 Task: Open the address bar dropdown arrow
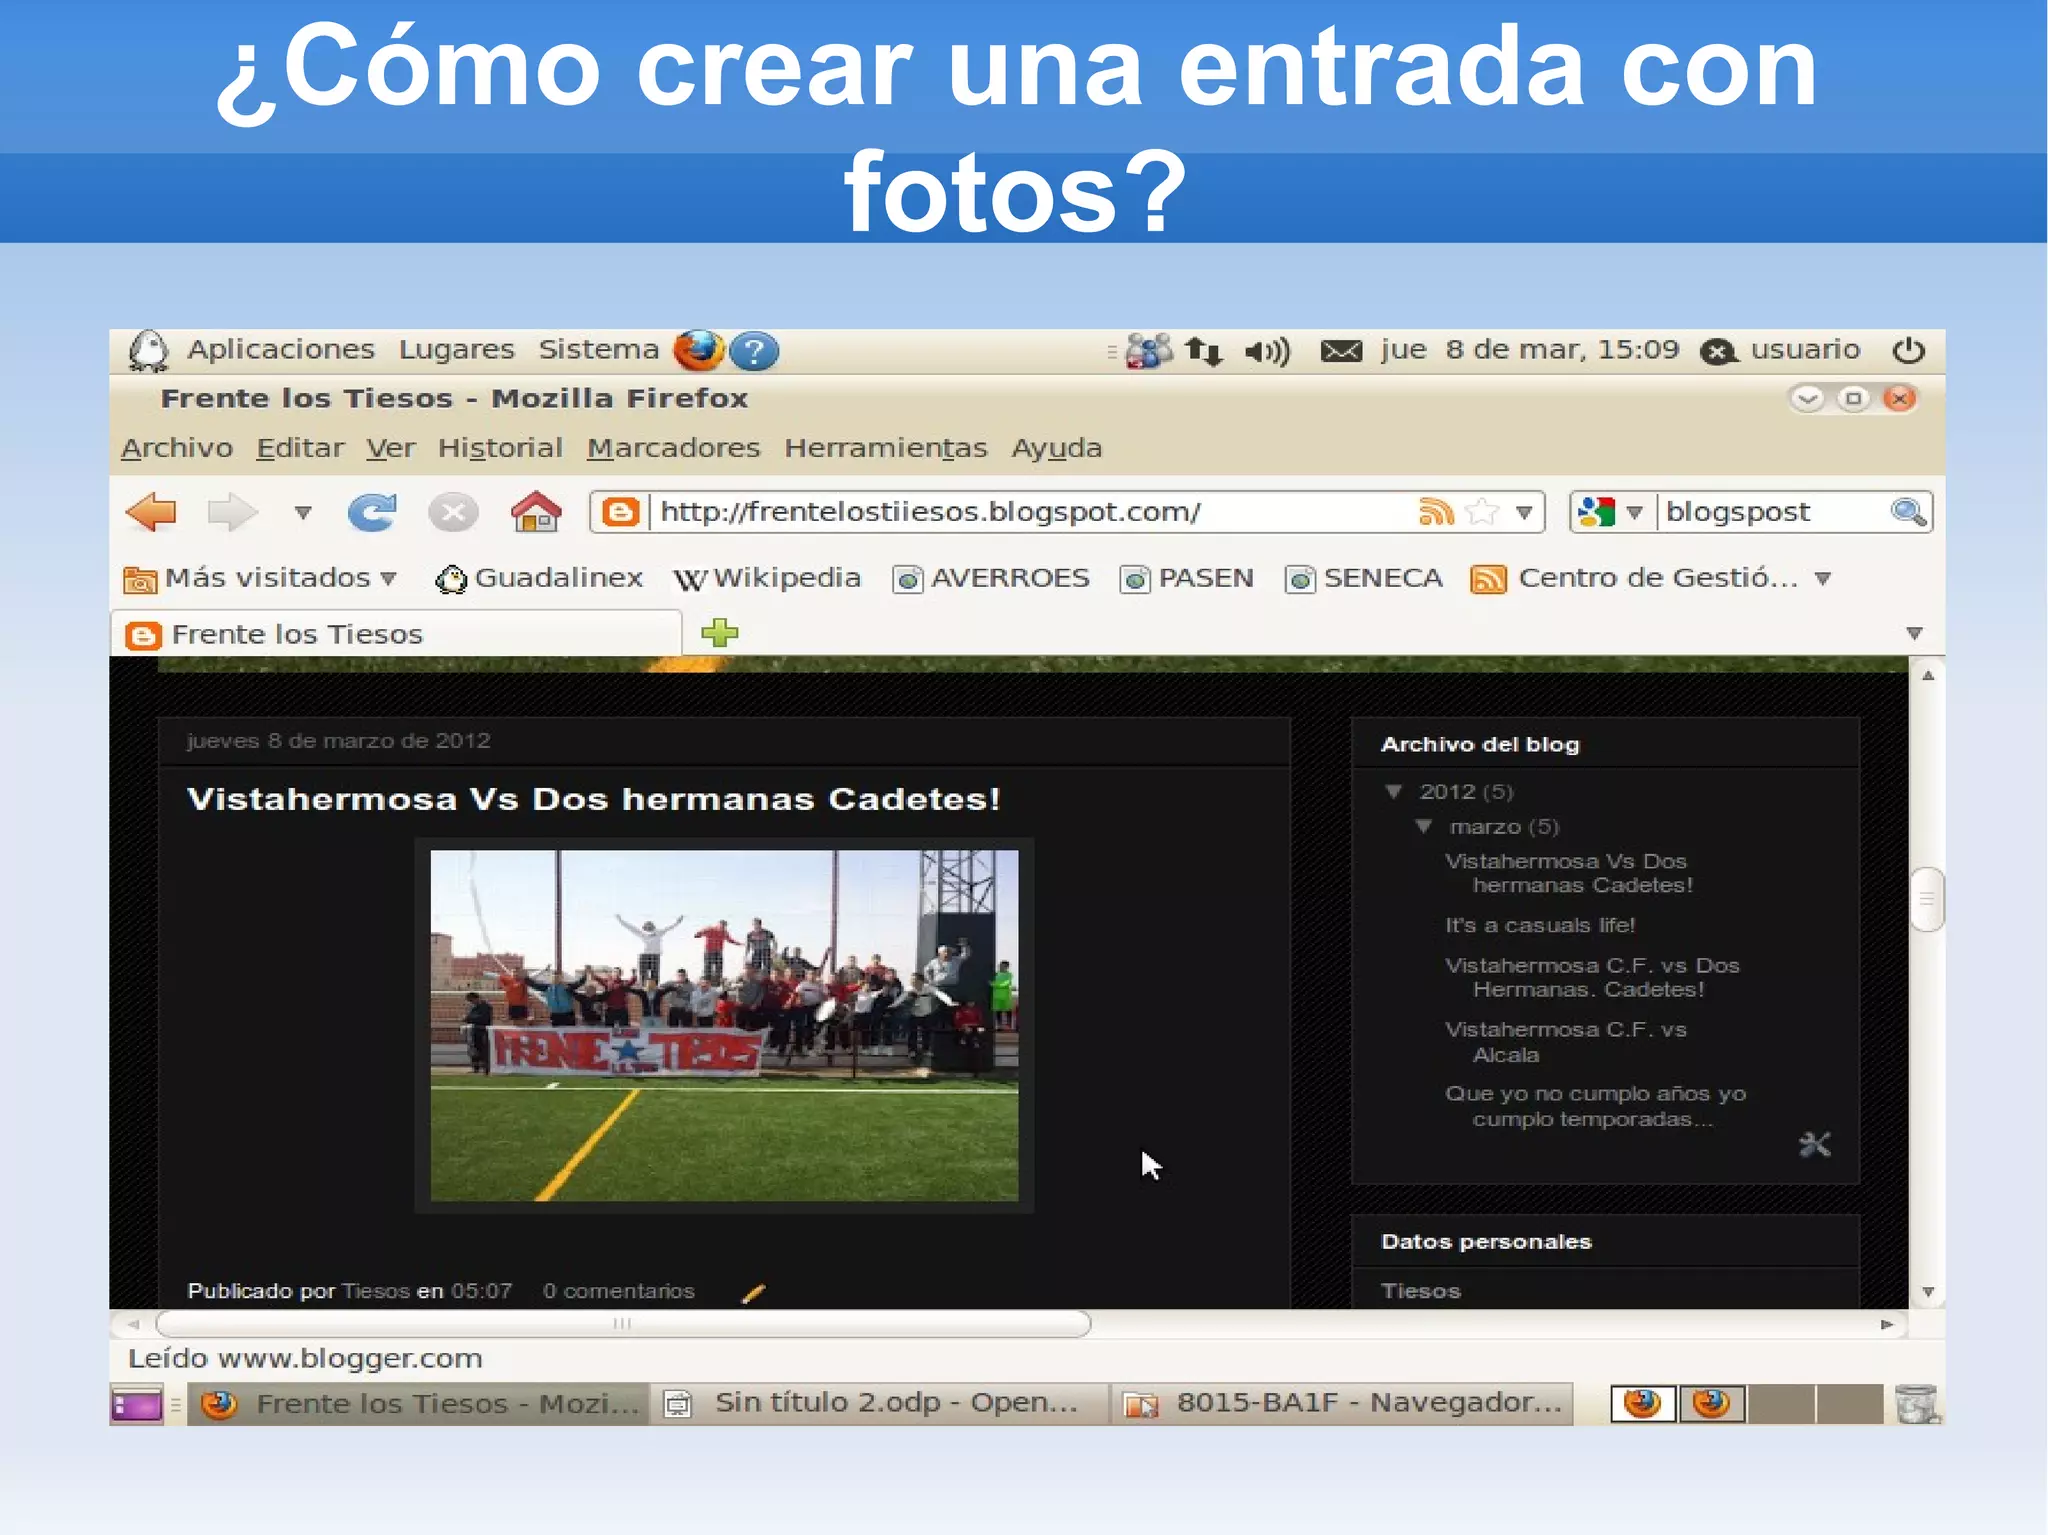click(1524, 513)
